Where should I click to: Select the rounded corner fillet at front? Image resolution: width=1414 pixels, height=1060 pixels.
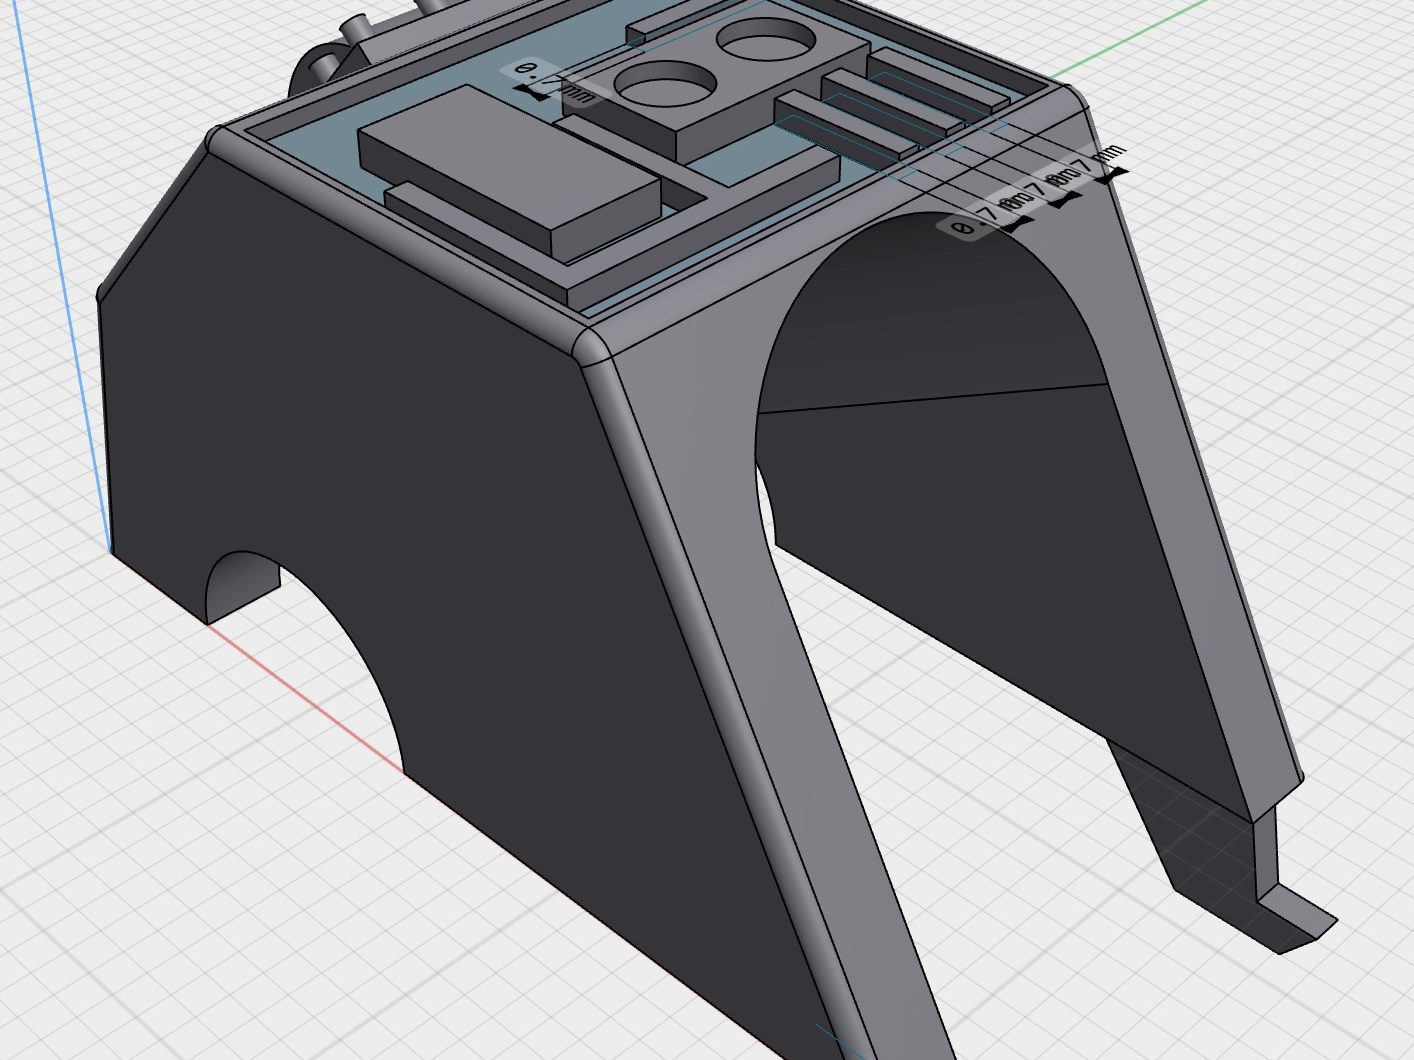click(593, 346)
